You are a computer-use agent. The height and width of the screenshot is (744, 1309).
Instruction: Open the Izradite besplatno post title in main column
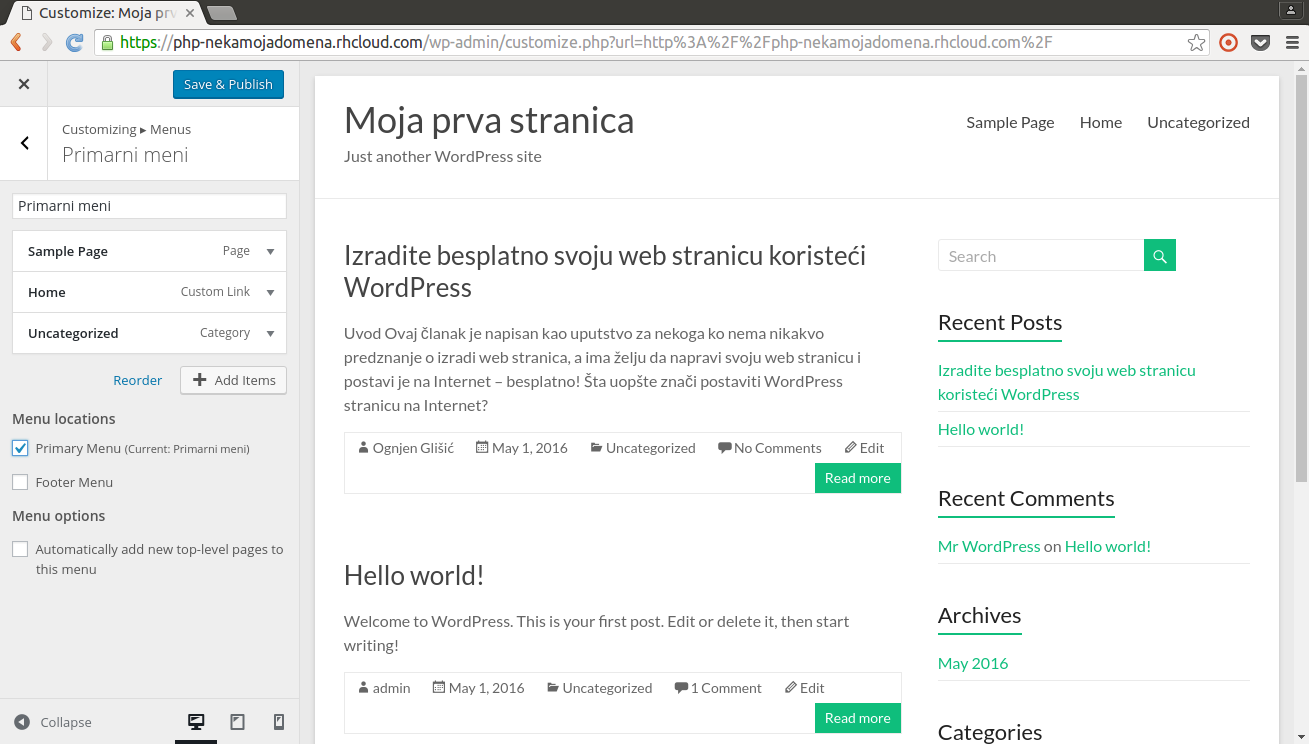[x=605, y=271]
